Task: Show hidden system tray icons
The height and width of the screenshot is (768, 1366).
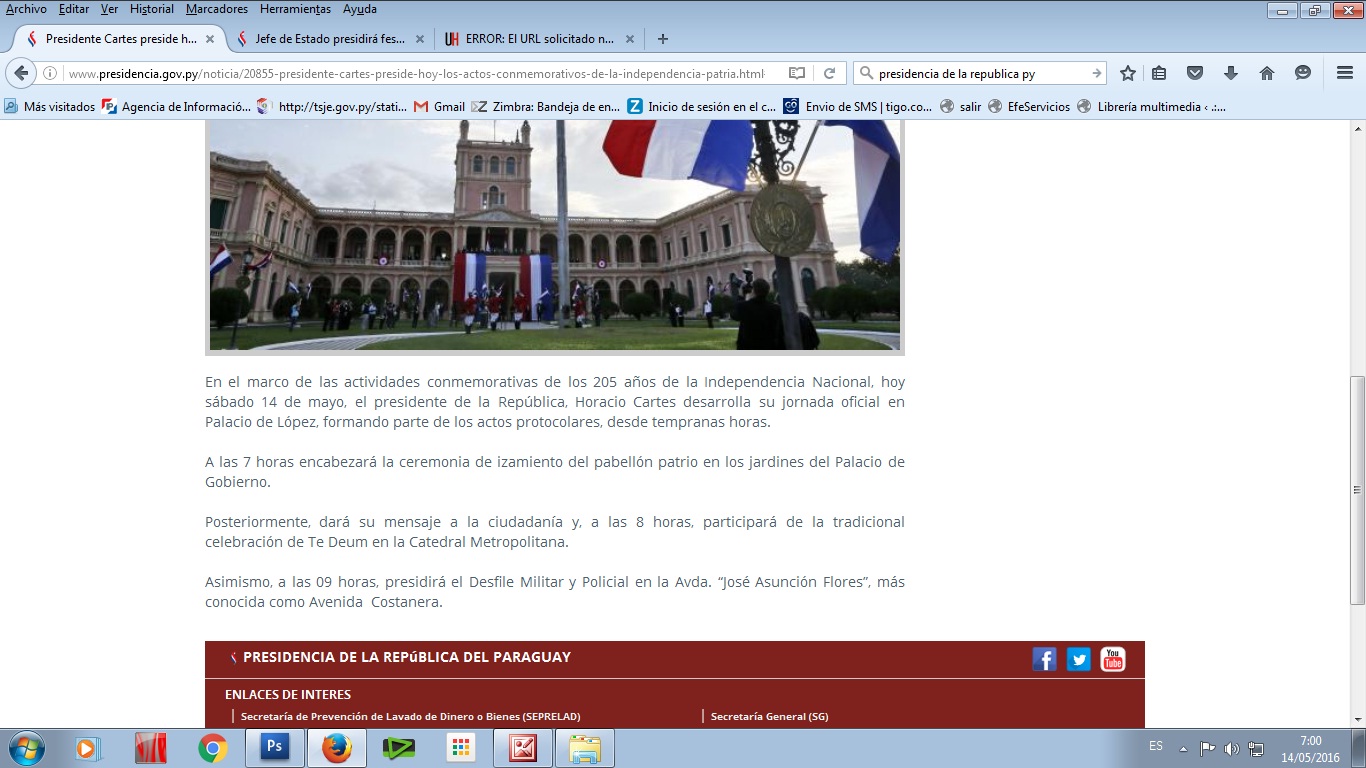Action: pos(1183,748)
